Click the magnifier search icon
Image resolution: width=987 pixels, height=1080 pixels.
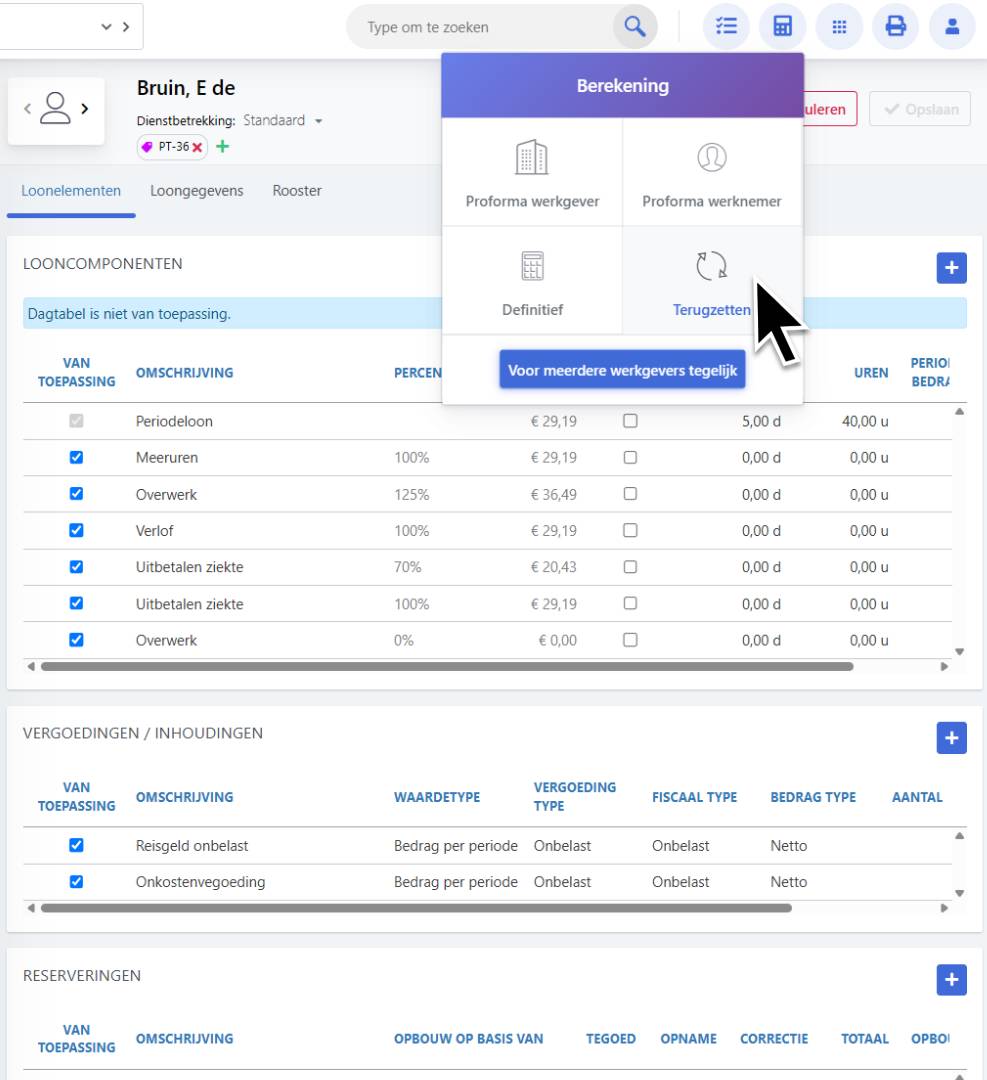pyautogui.click(x=634, y=27)
